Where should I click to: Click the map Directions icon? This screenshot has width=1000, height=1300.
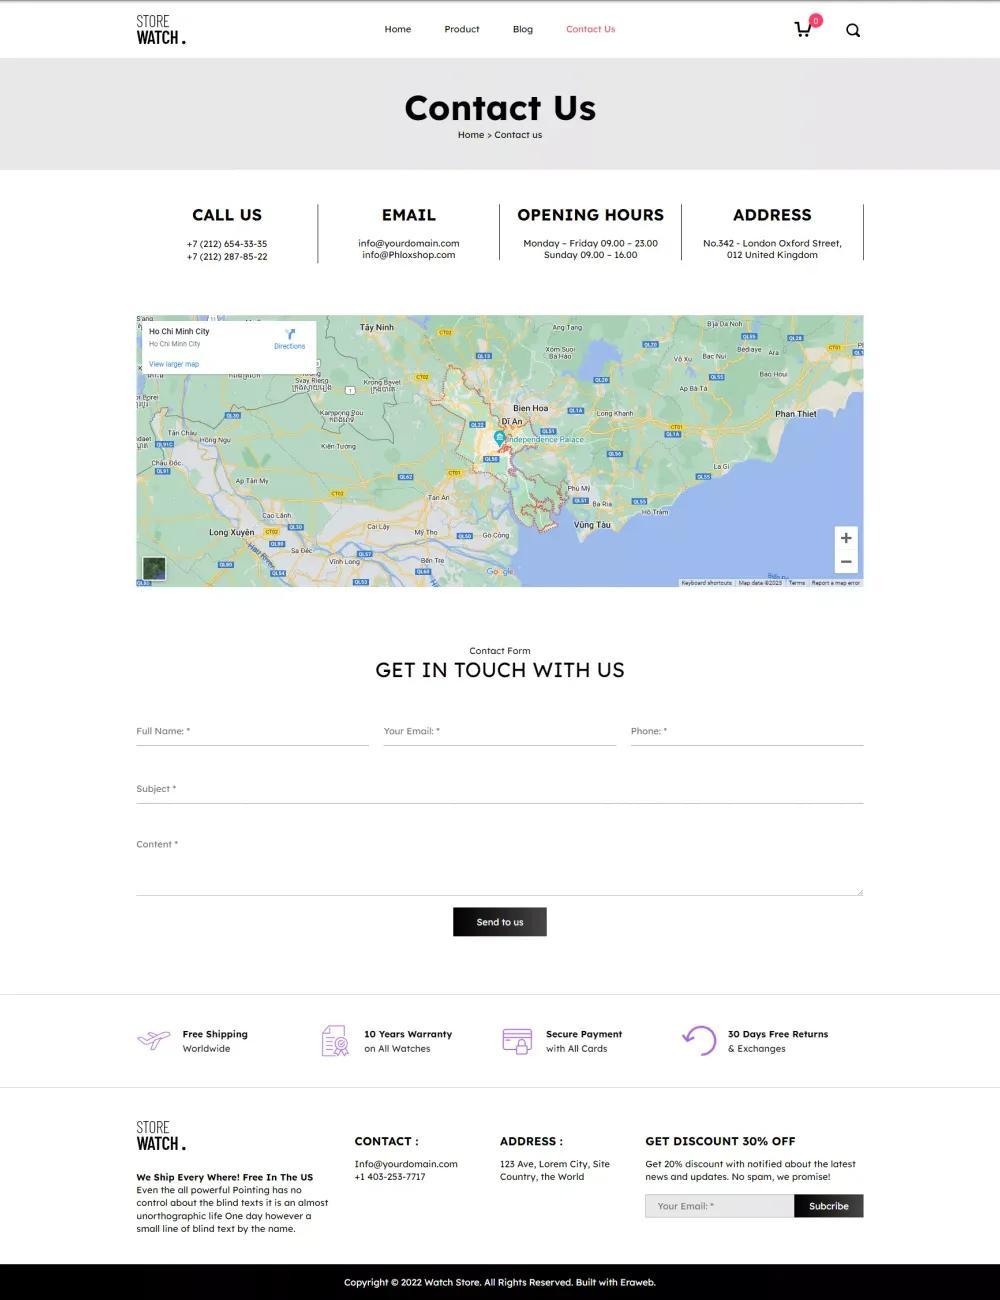[290, 334]
